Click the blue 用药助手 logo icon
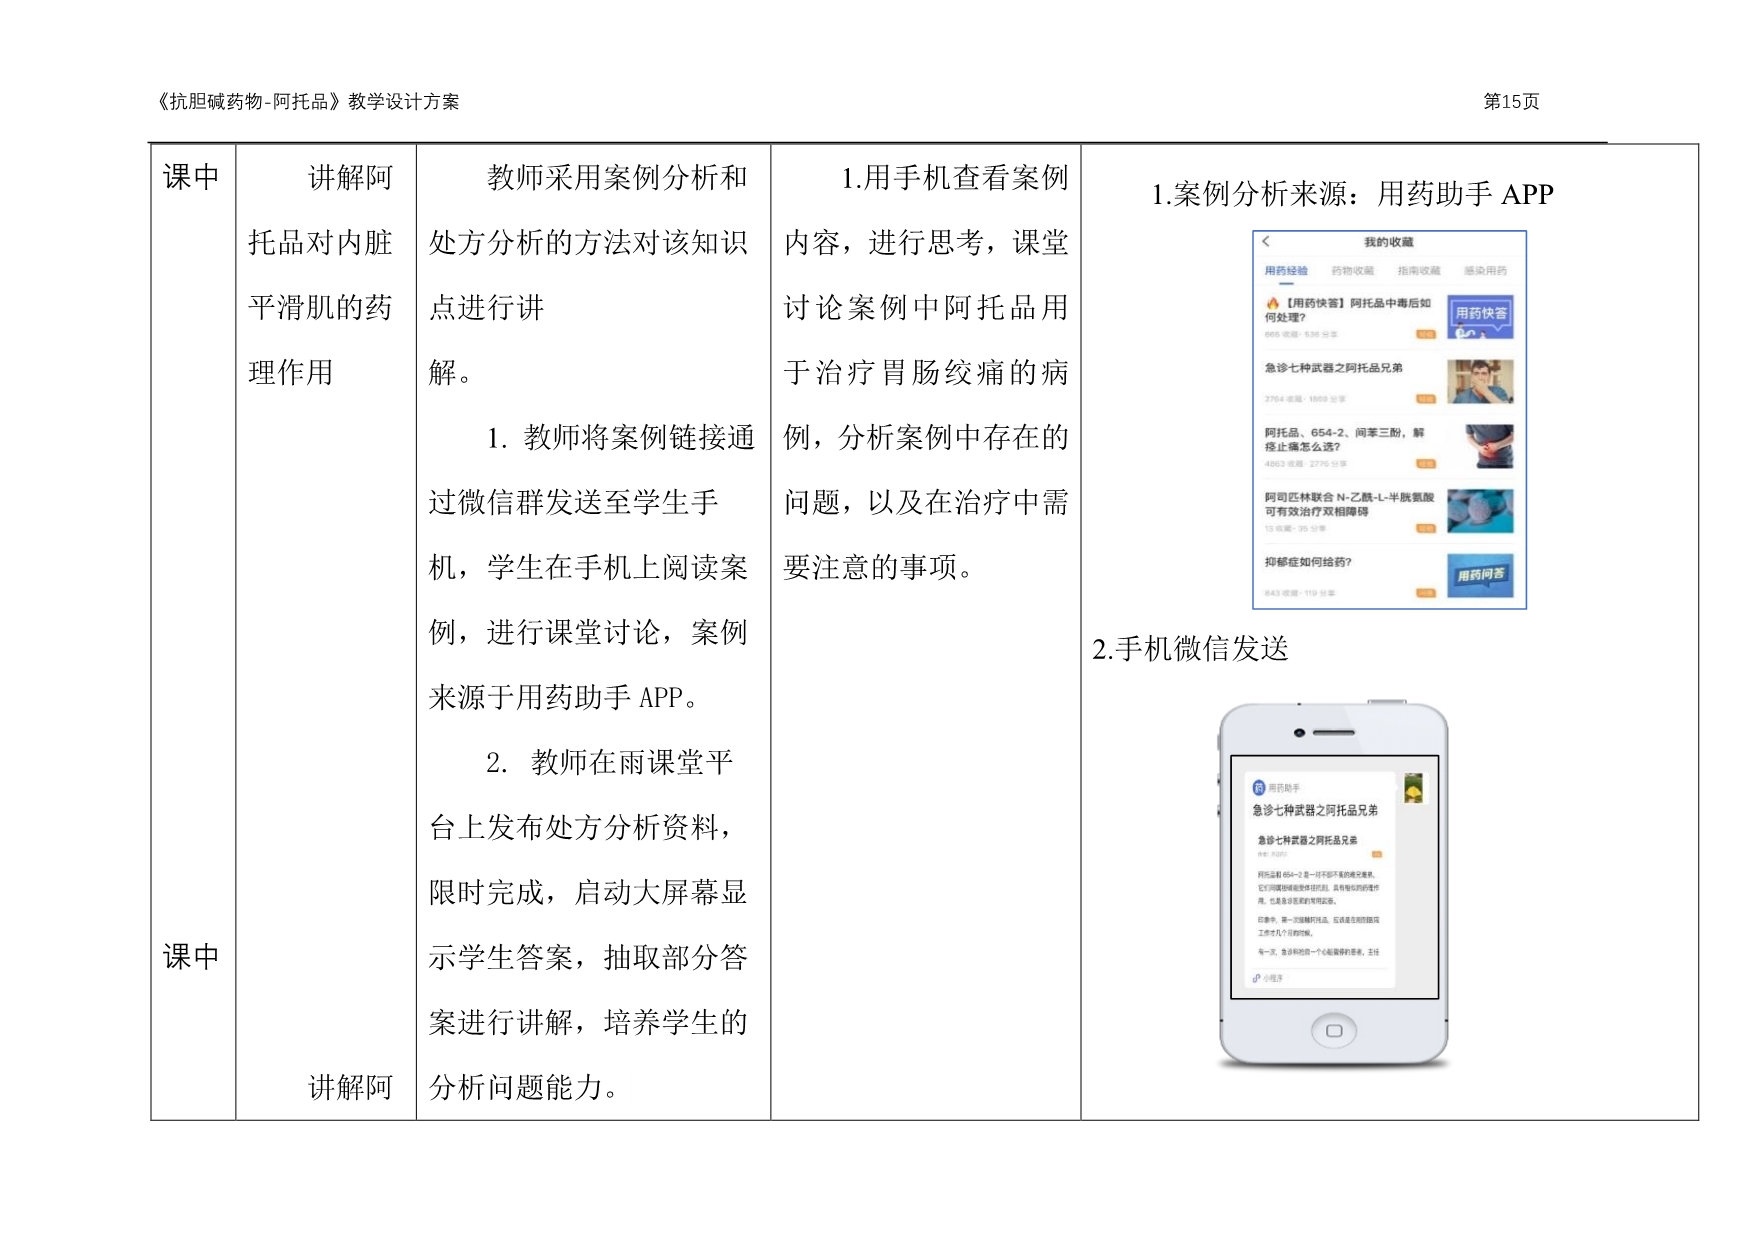The width and height of the screenshot is (1753, 1240). coord(1259,788)
